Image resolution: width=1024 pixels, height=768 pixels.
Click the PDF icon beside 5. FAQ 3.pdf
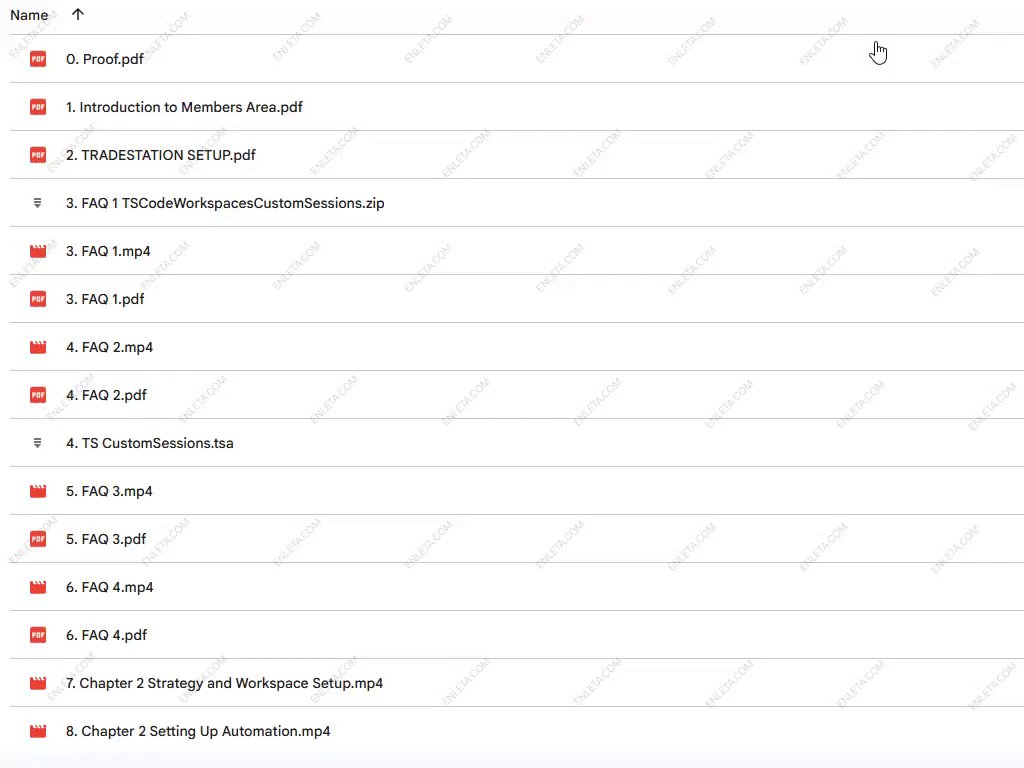pyautogui.click(x=38, y=539)
